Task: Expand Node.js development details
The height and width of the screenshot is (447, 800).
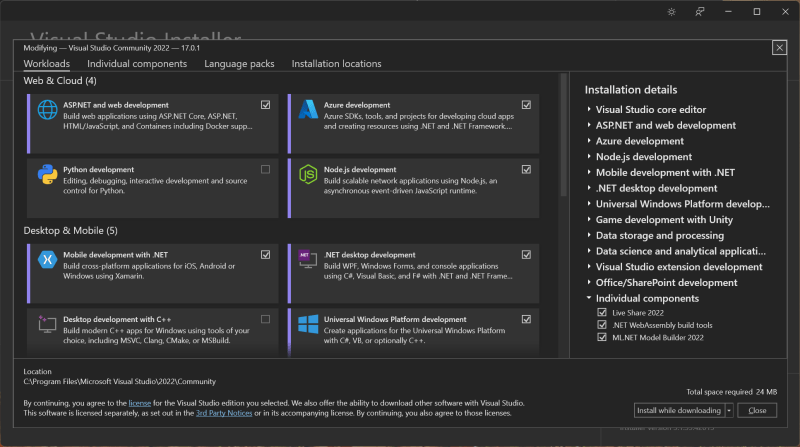Action: 589,157
